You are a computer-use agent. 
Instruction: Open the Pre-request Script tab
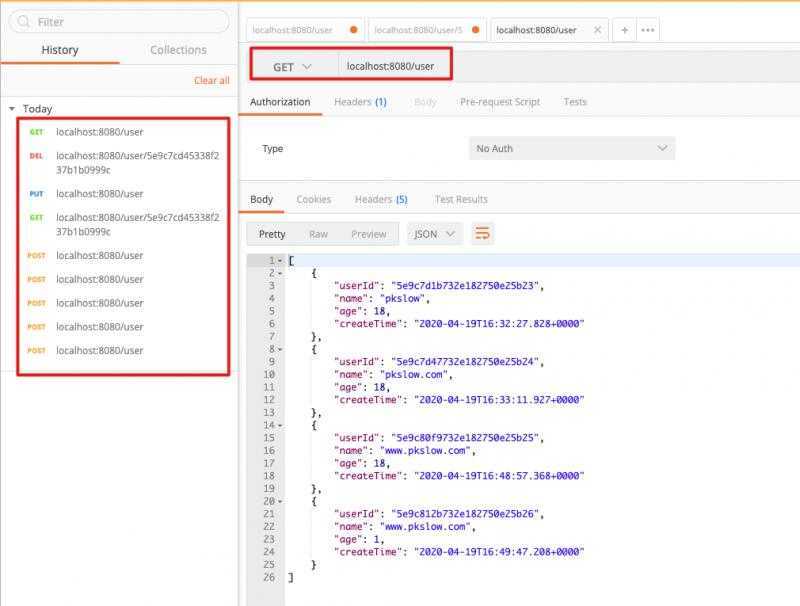click(499, 102)
